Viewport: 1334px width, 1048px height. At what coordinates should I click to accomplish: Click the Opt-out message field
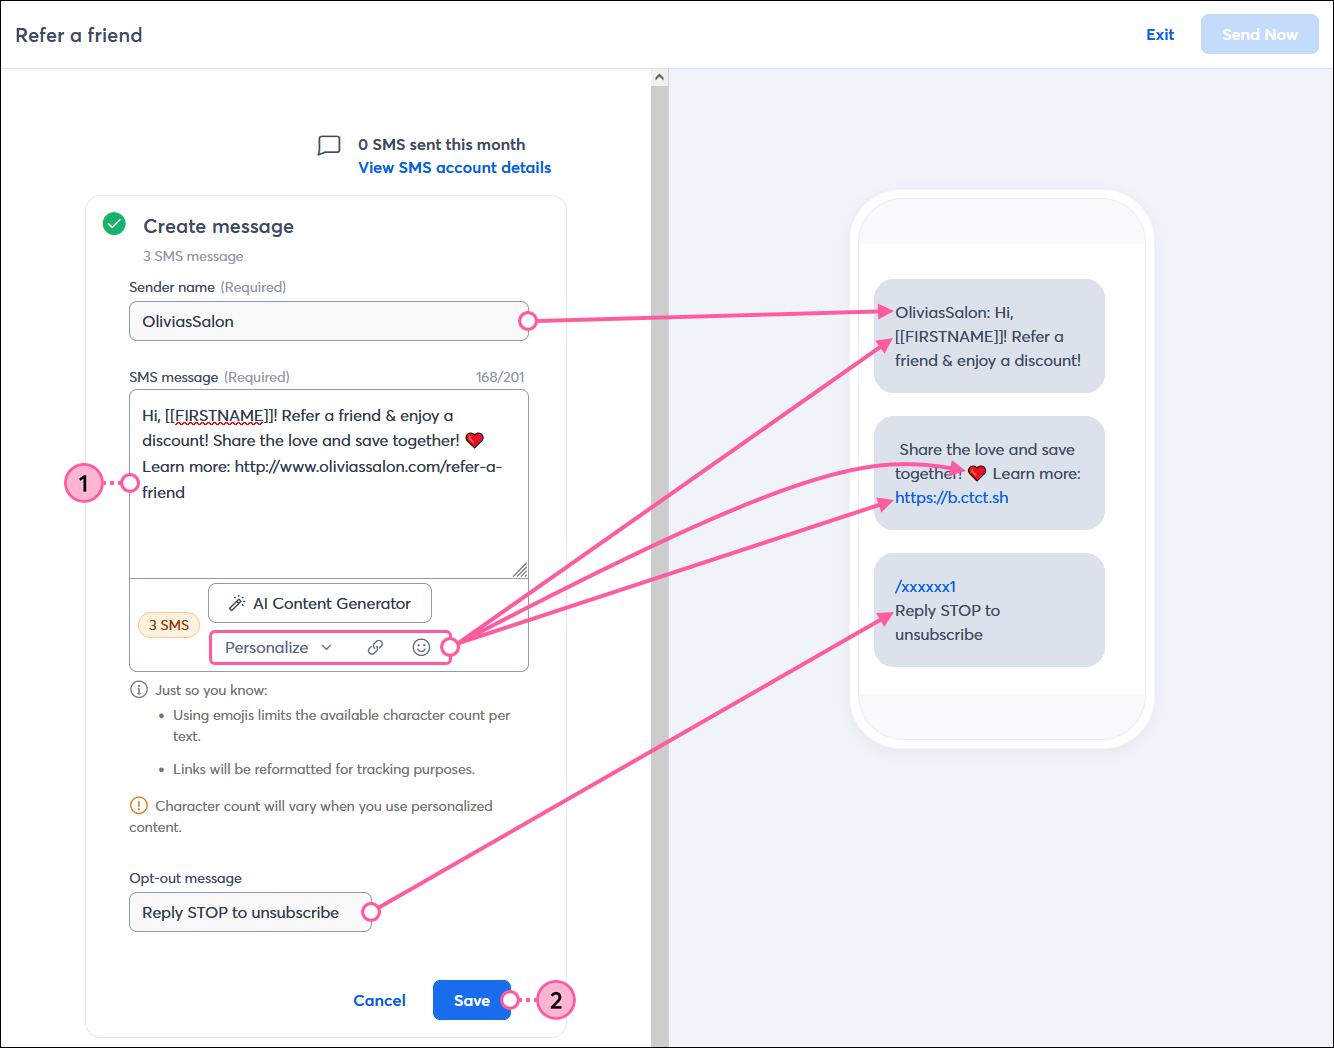point(250,912)
